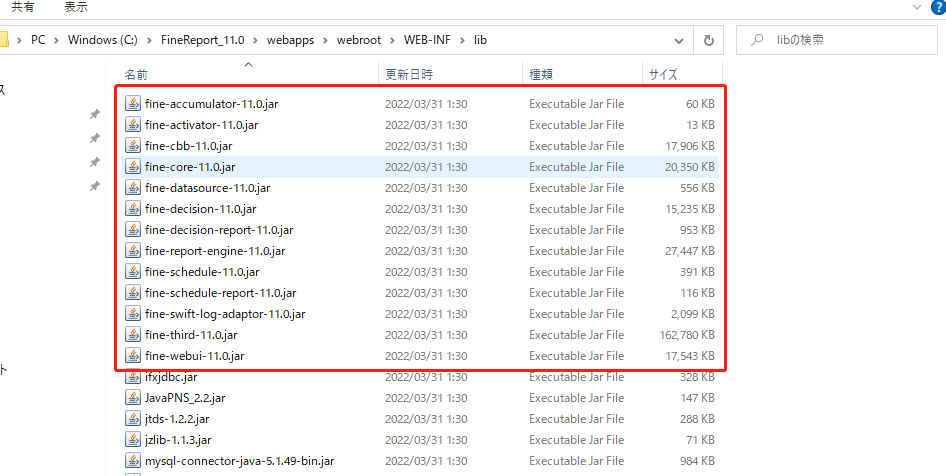Select file name fine-report-engine-11.0.jar

[215, 251]
